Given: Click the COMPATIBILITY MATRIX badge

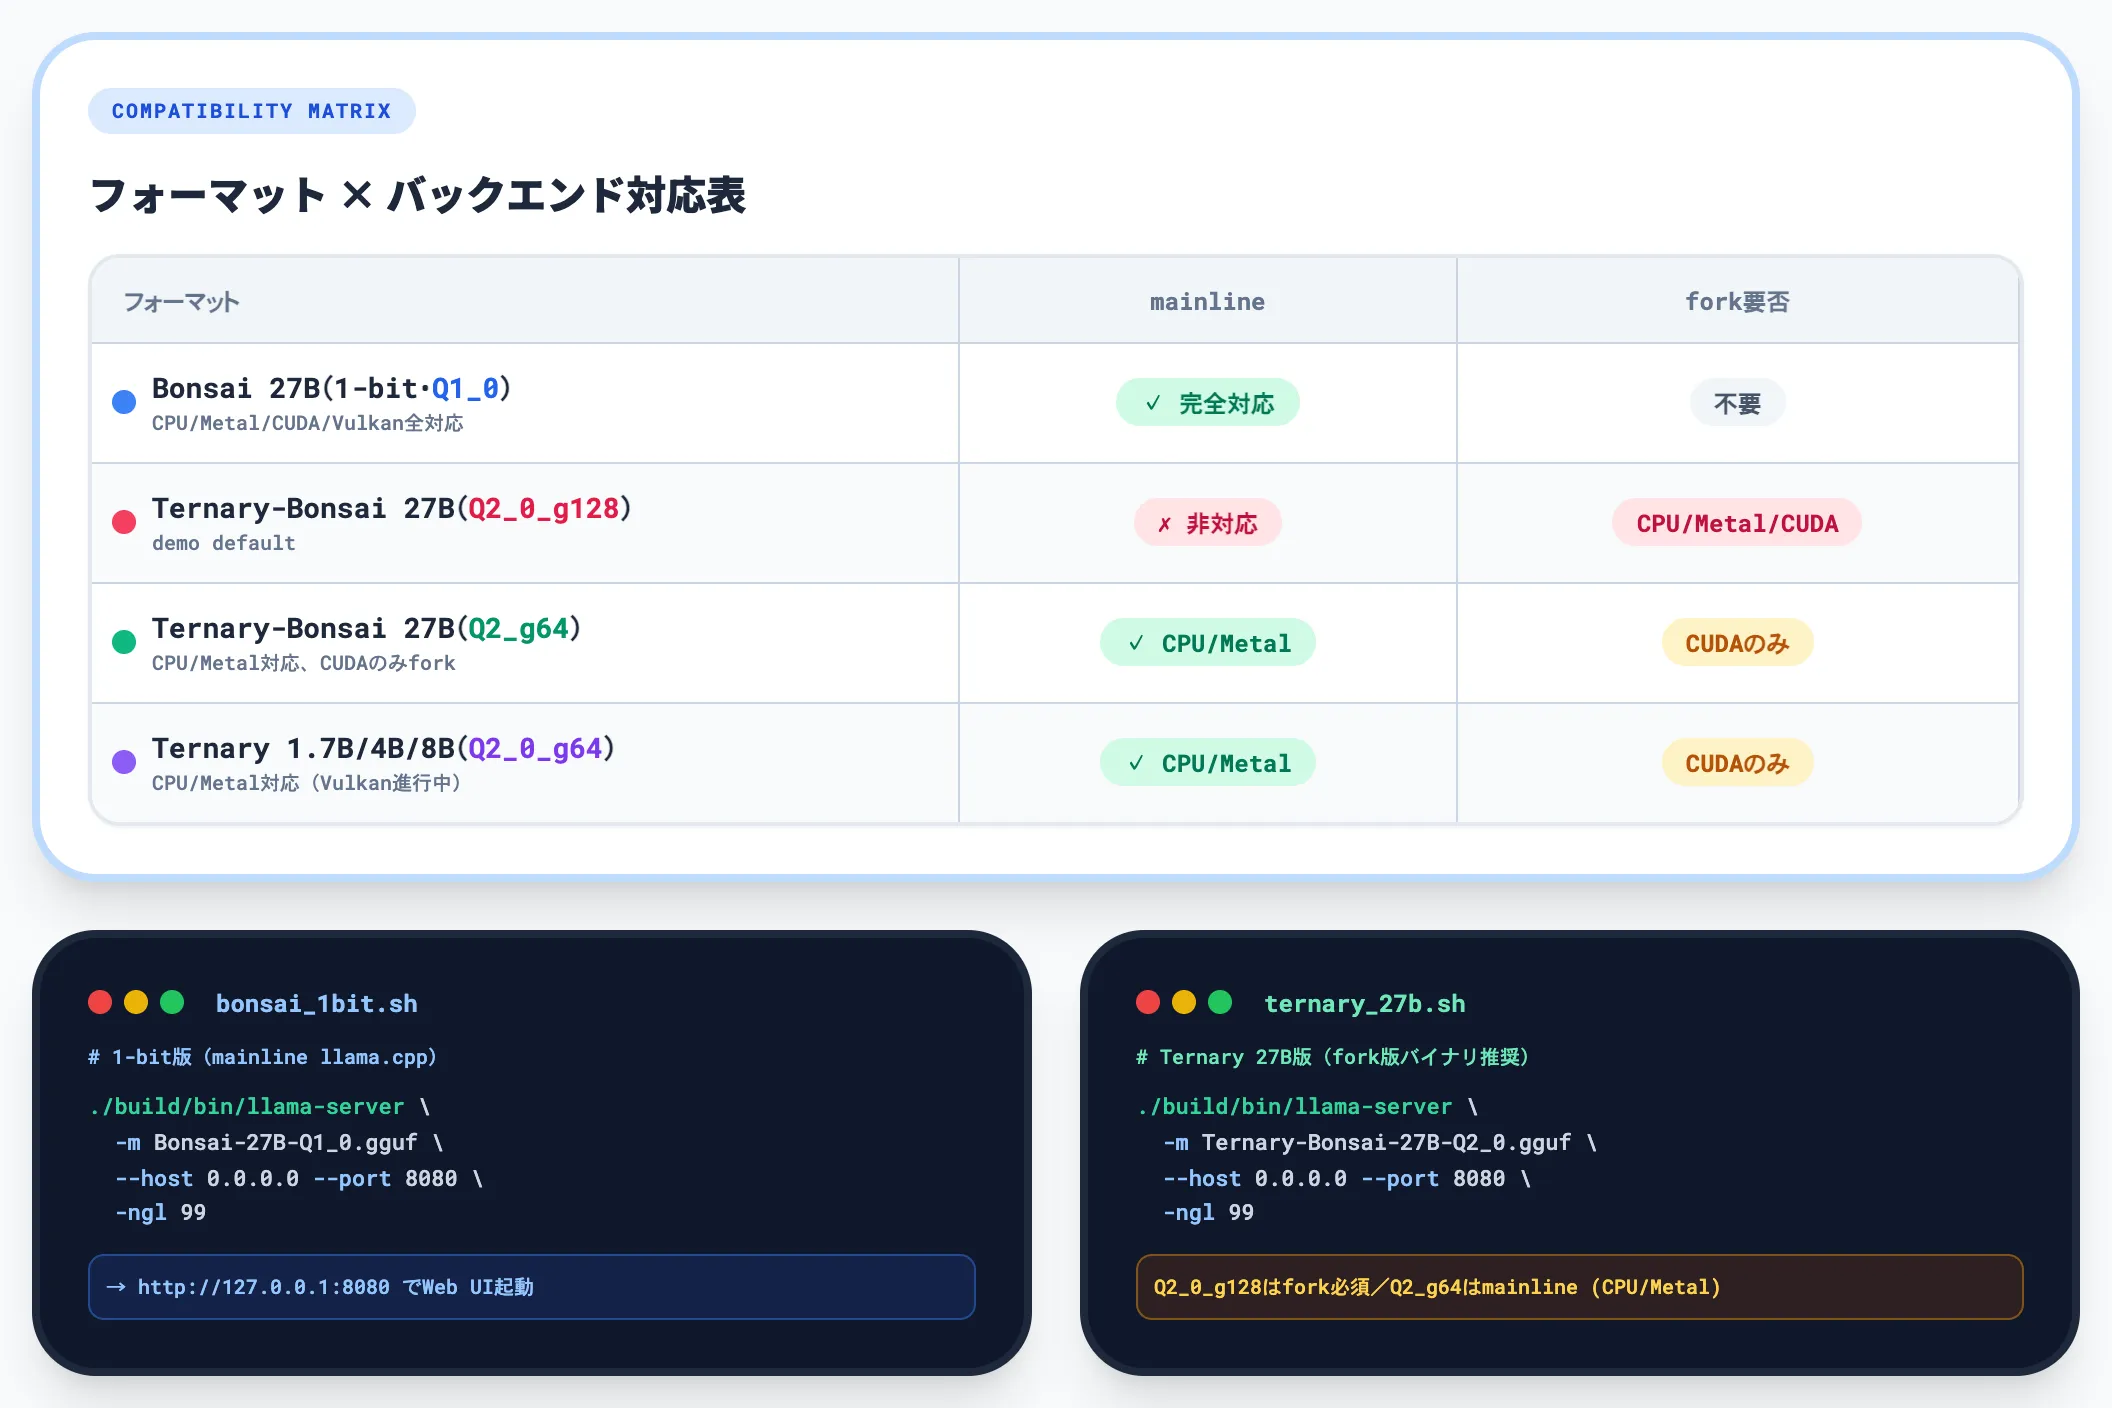Looking at the screenshot, I should (251, 111).
